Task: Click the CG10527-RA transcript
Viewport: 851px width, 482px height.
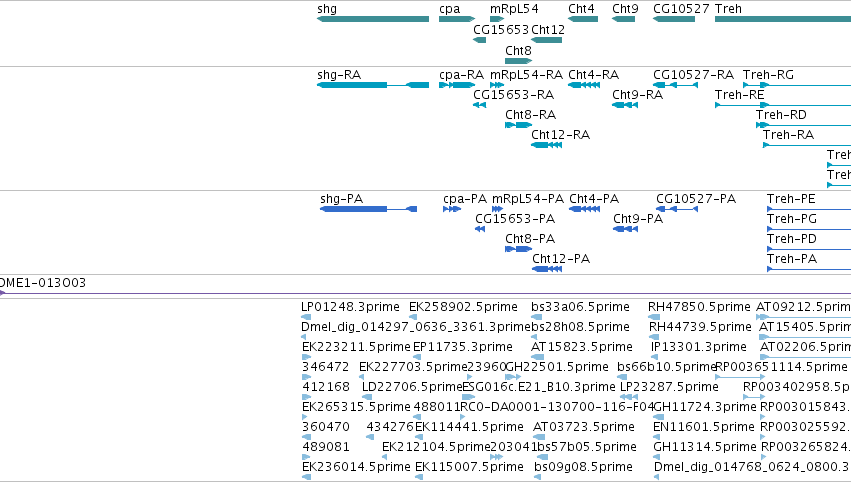Action: pyautogui.click(x=675, y=85)
